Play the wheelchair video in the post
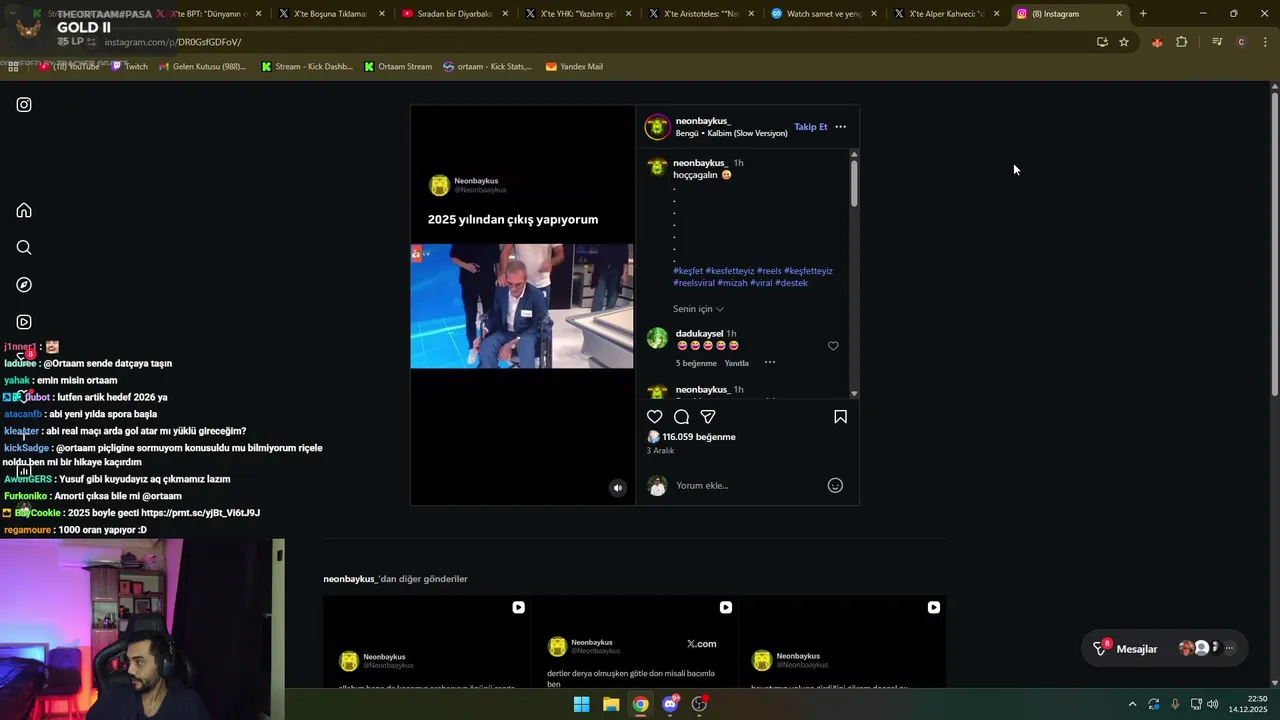The width and height of the screenshot is (1280, 720). tap(522, 306)
